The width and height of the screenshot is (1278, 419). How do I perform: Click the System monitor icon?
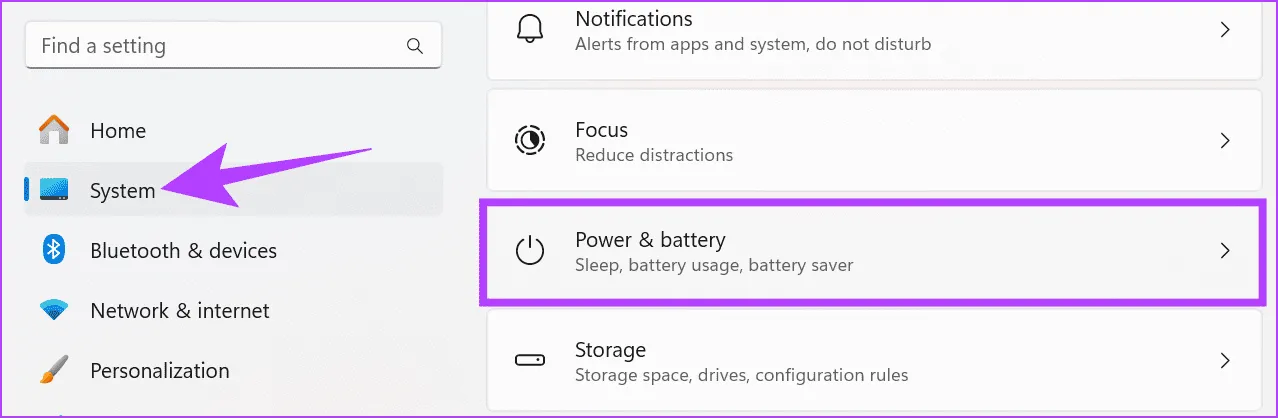click(x=54, y=190)
